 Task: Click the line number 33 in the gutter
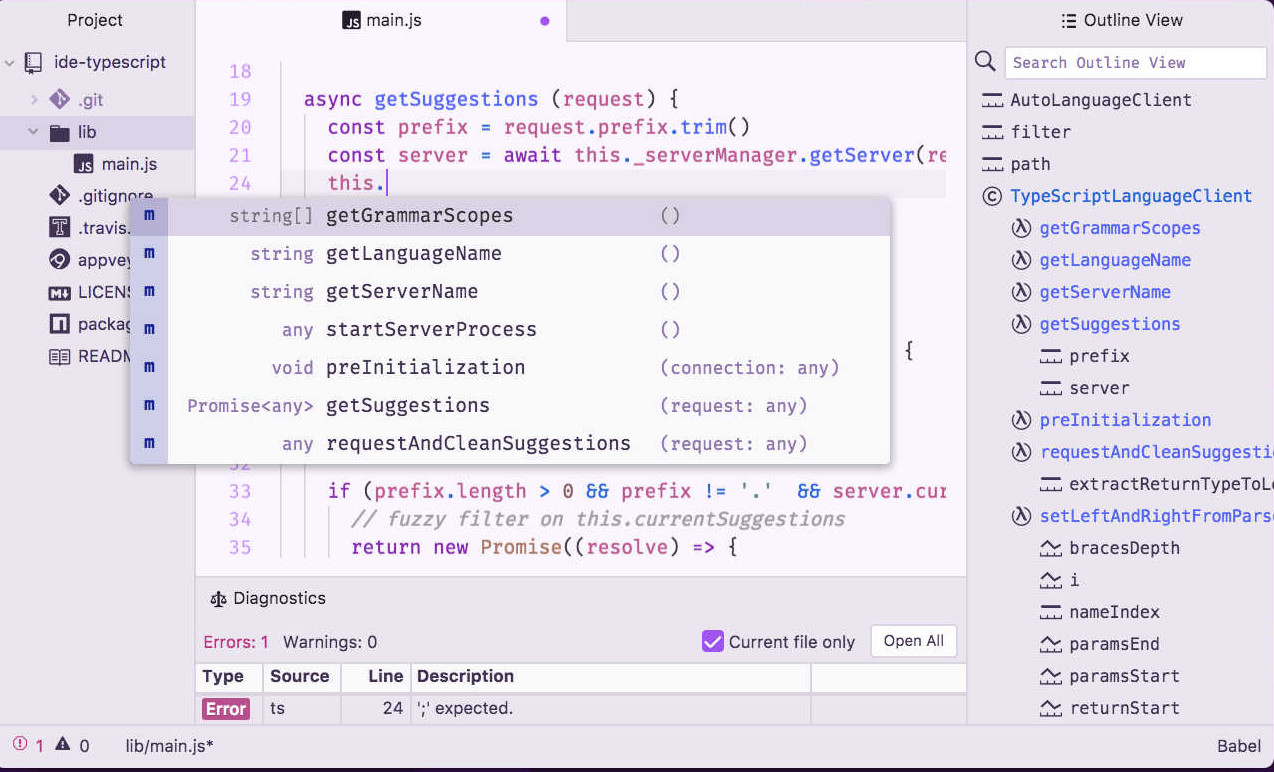coord(240,492)
